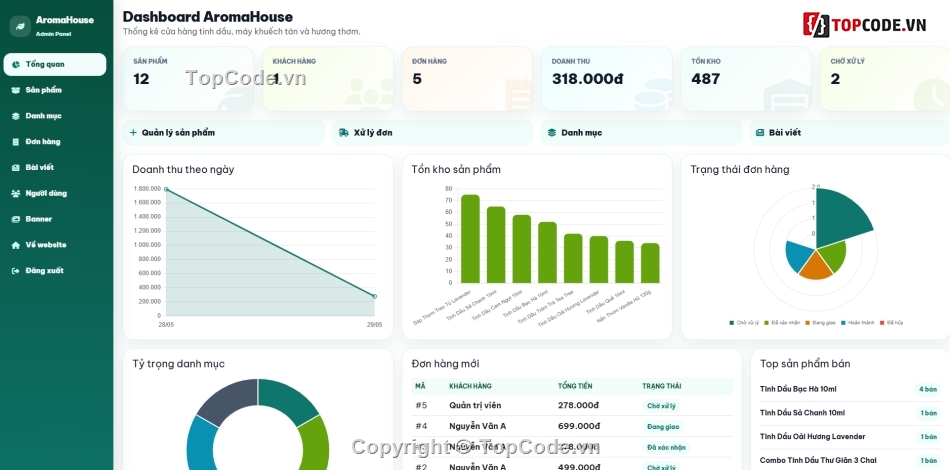Click the Chờ xử lý badge for order #5

click(661, 406)
